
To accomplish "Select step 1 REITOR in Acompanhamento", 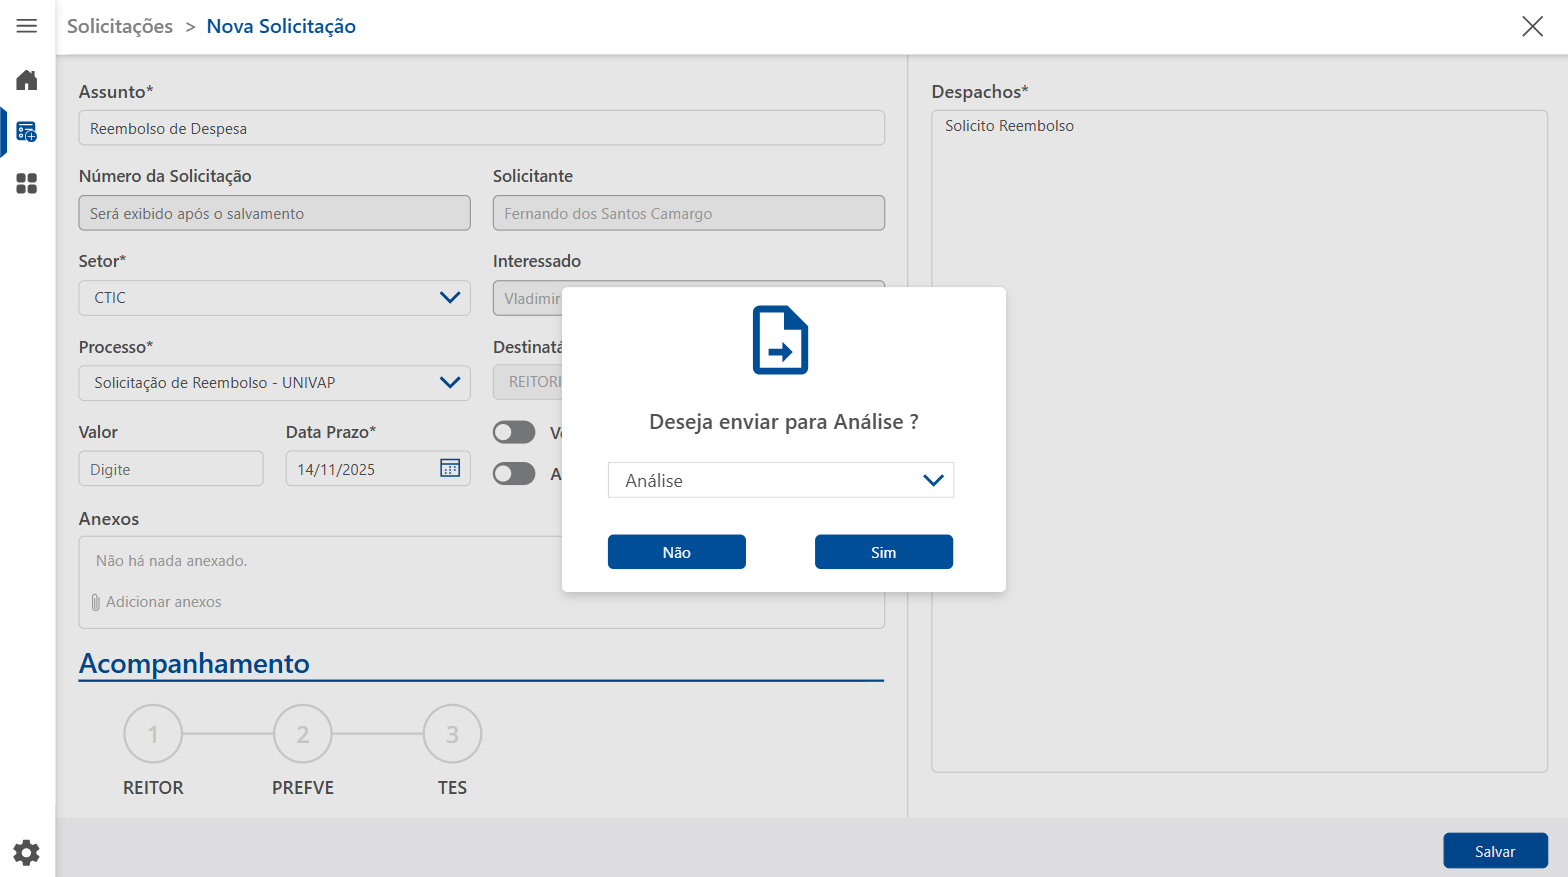I will point(153,734).
